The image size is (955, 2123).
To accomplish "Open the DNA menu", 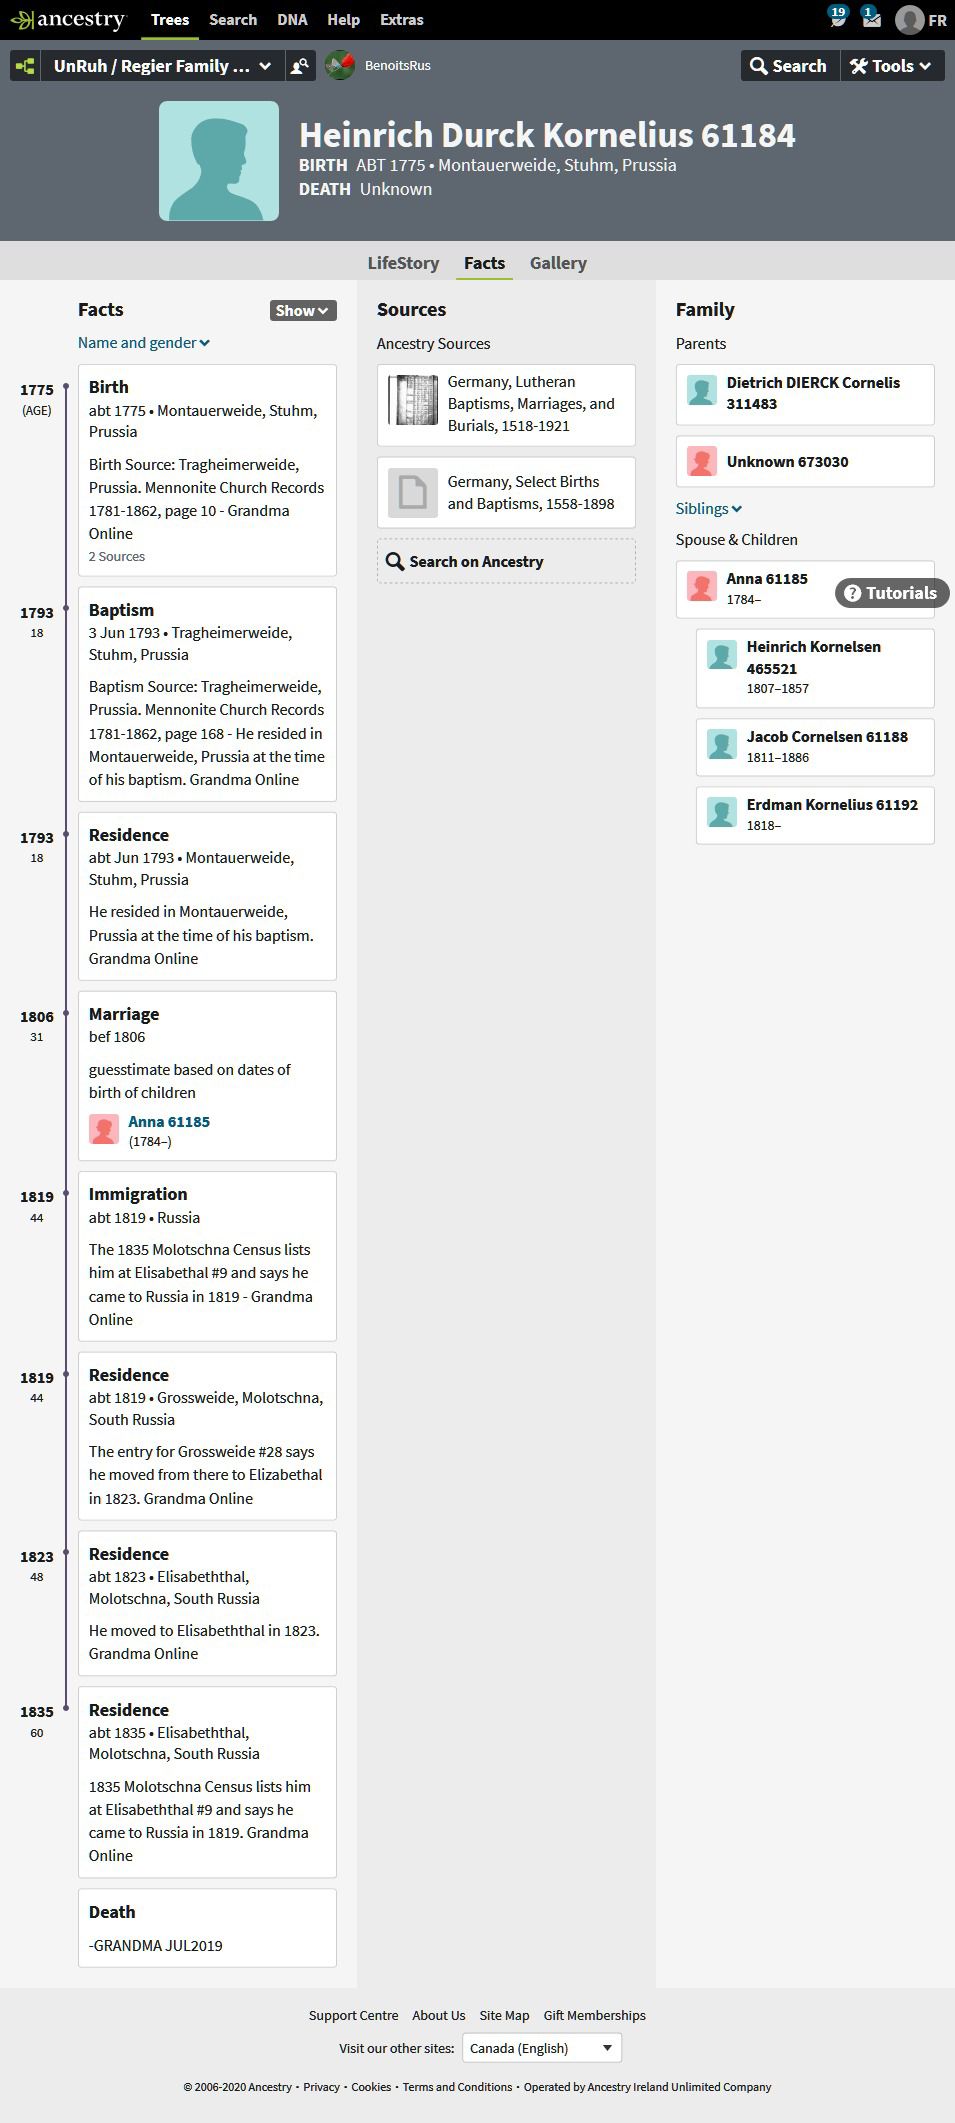I will point(292,19).
